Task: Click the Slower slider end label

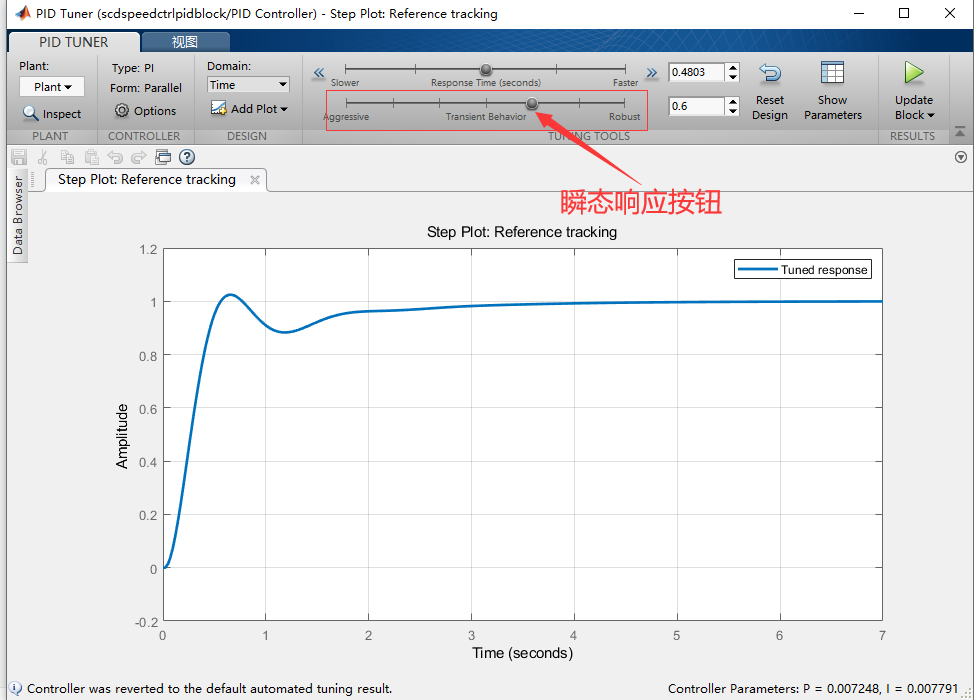Action: click(345, 83)
